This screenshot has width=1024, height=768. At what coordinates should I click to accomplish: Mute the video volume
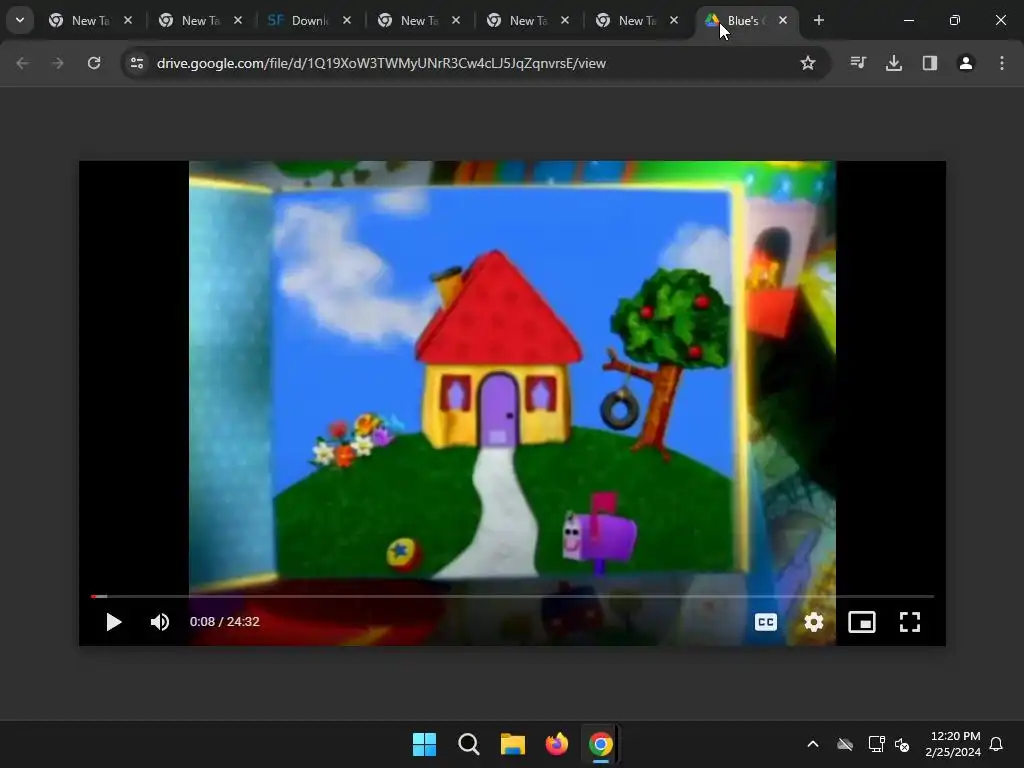point(160,622)
